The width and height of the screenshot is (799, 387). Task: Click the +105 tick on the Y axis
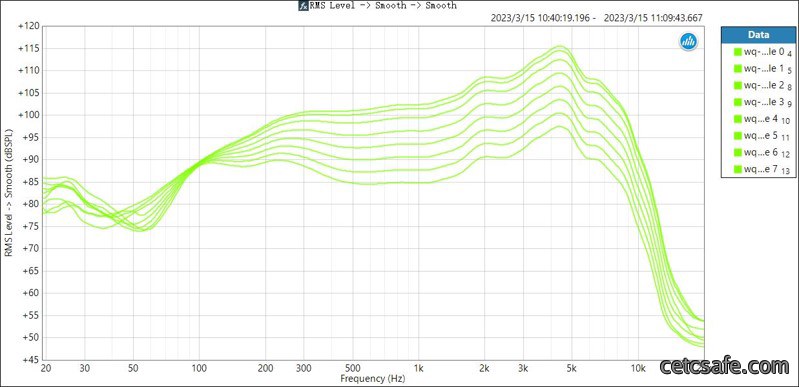tap(29, 93)
